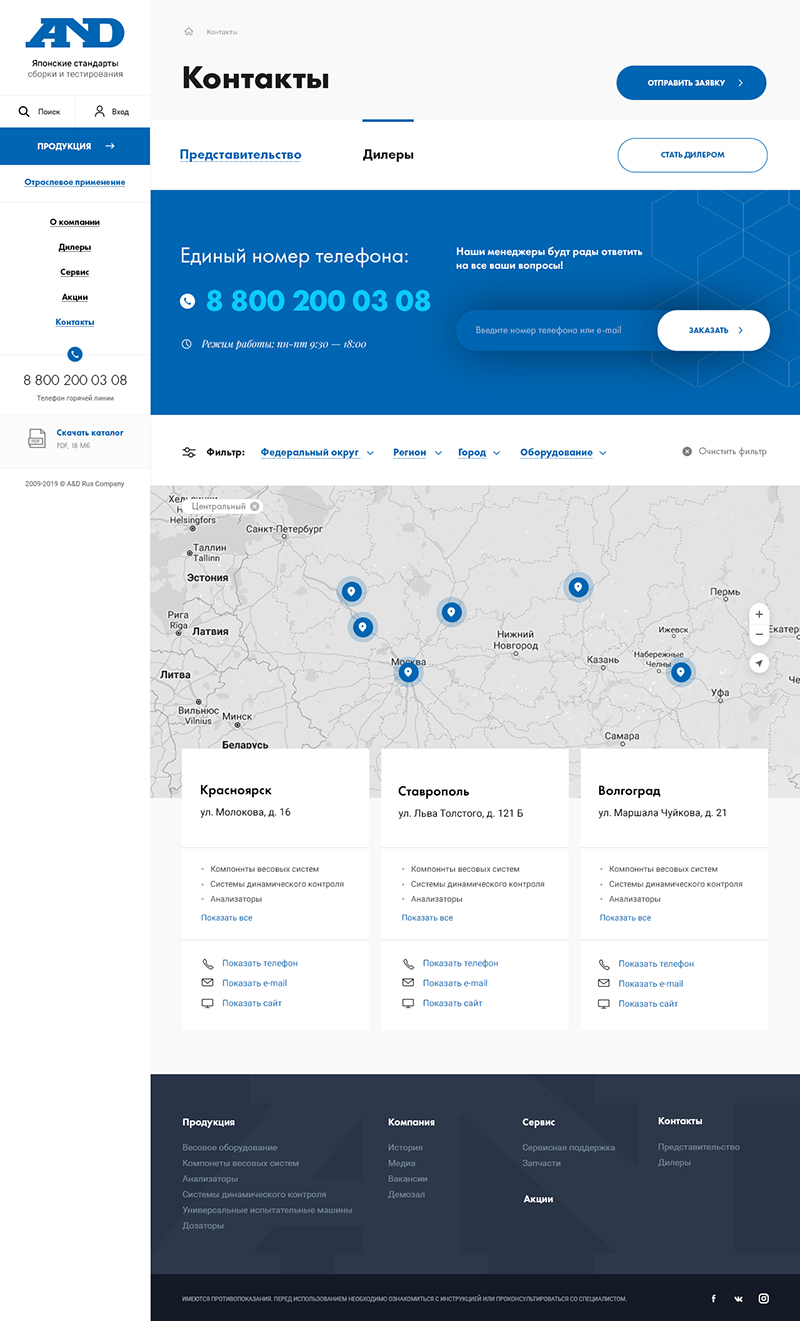Click the Отправить заявку button
Viewport: 800px width, 1321px height.
691,83
